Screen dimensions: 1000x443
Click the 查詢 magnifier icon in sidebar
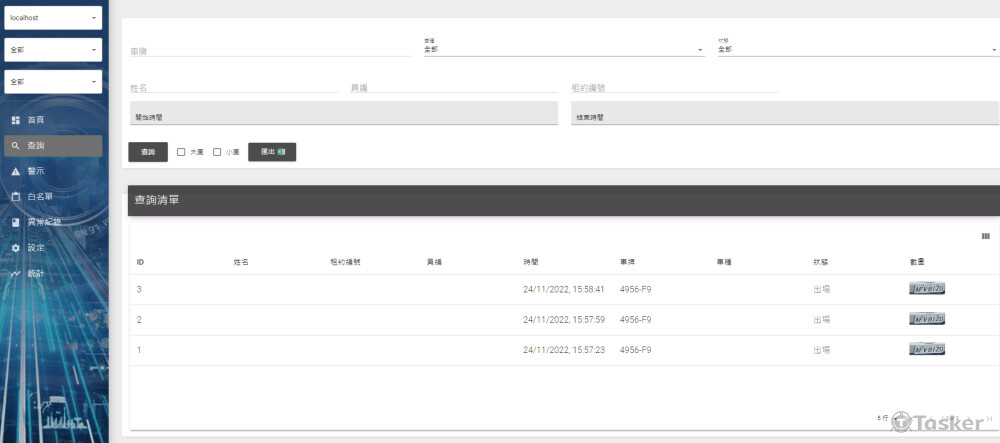[x=16, y=146]
